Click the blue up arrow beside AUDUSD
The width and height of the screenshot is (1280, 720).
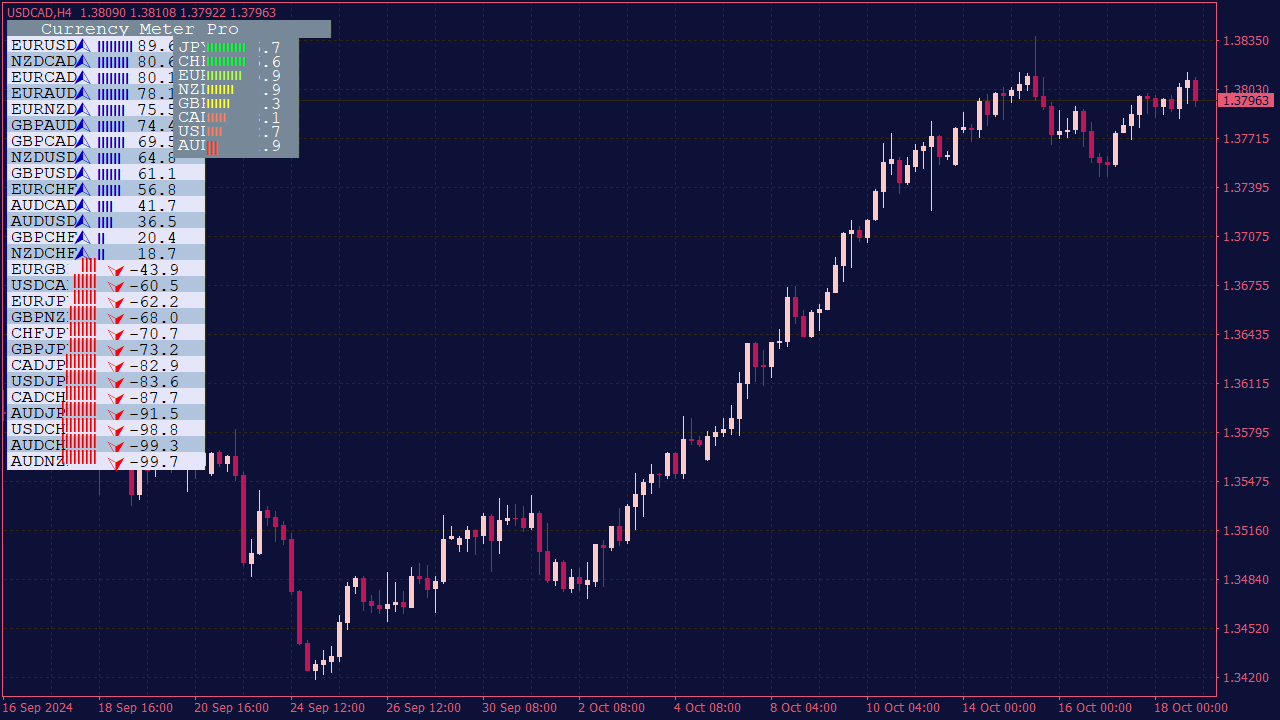(84, 222)
